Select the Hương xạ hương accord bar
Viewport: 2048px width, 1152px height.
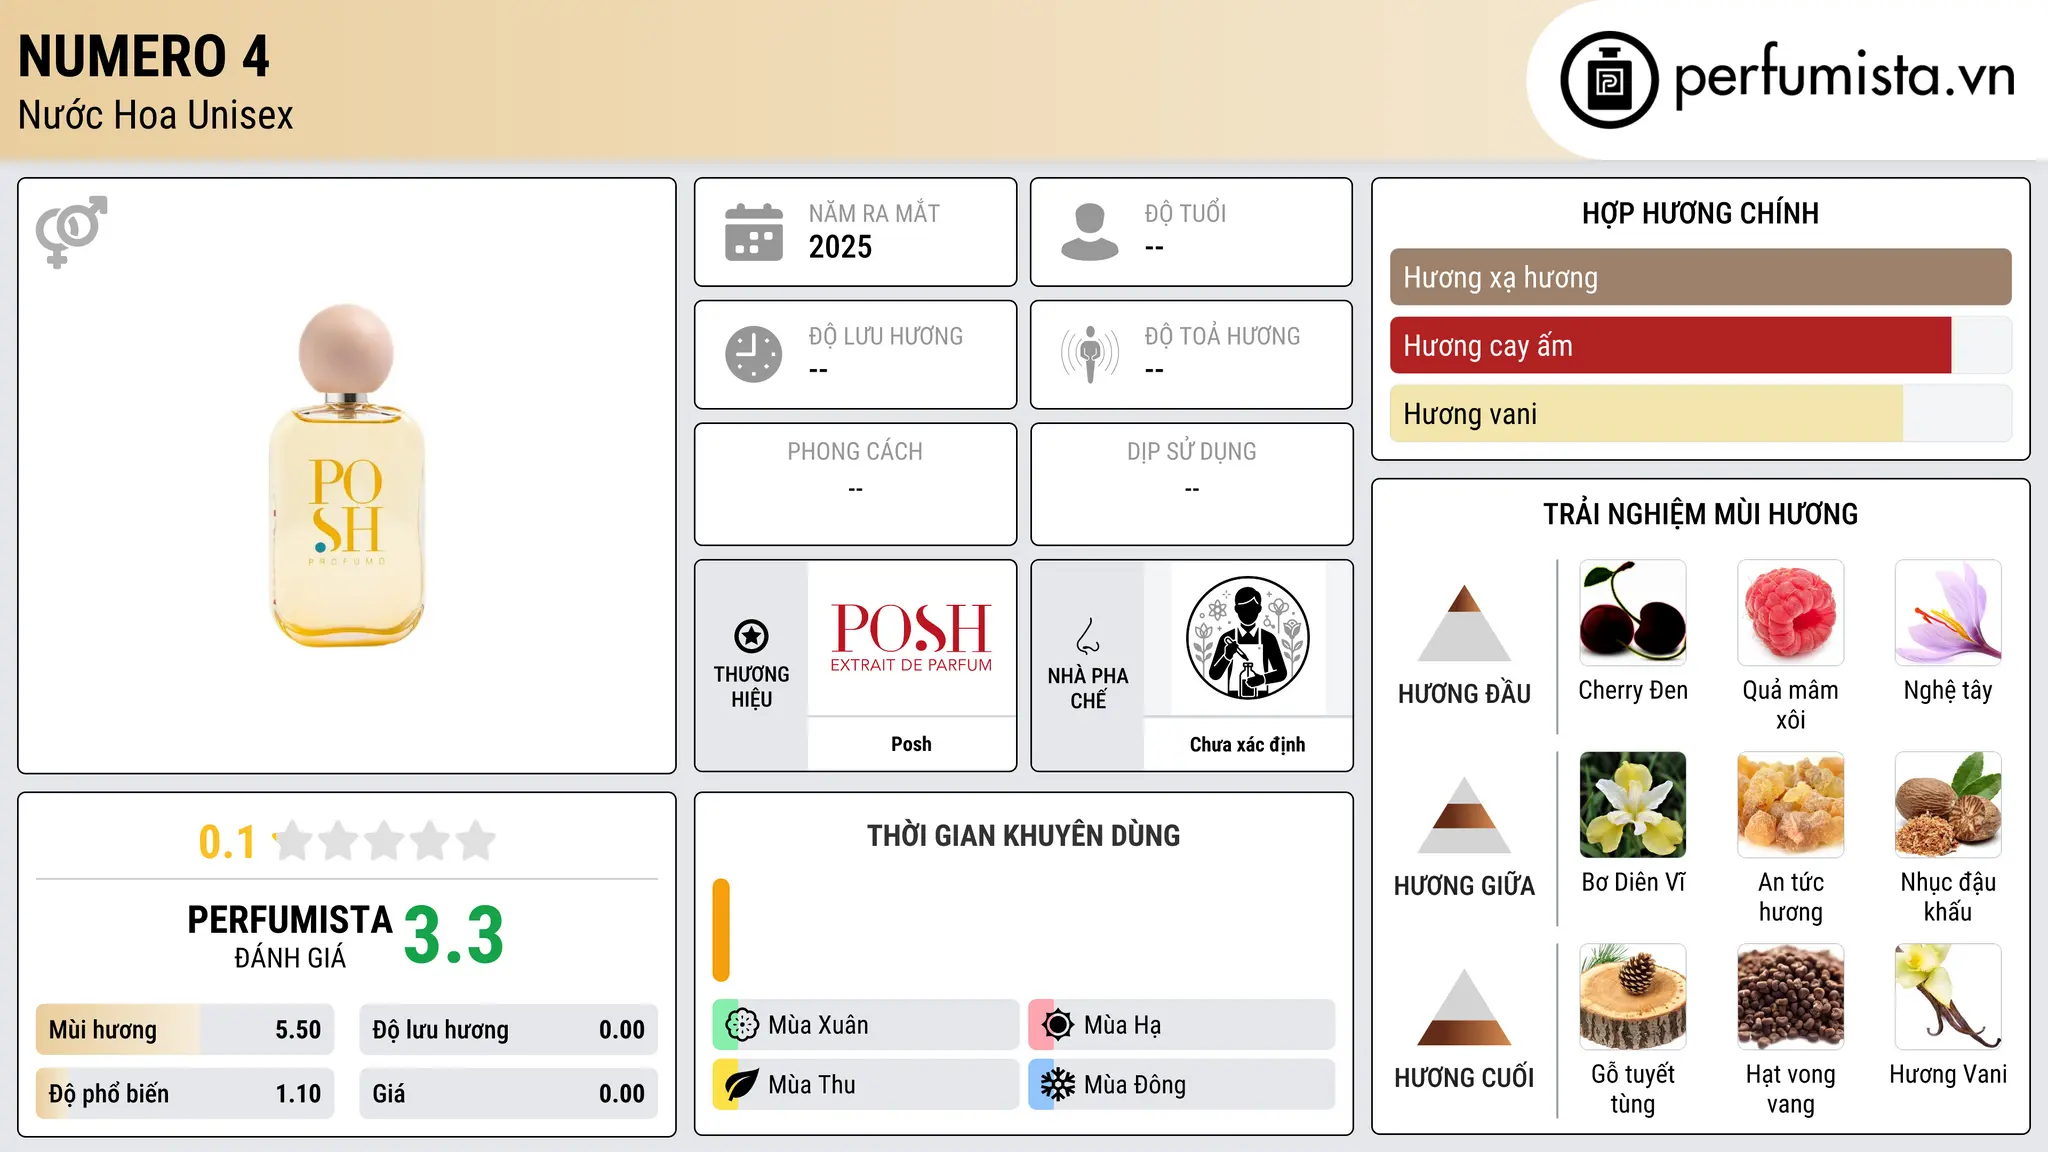pyautogui.click(x=1700, y=277)
